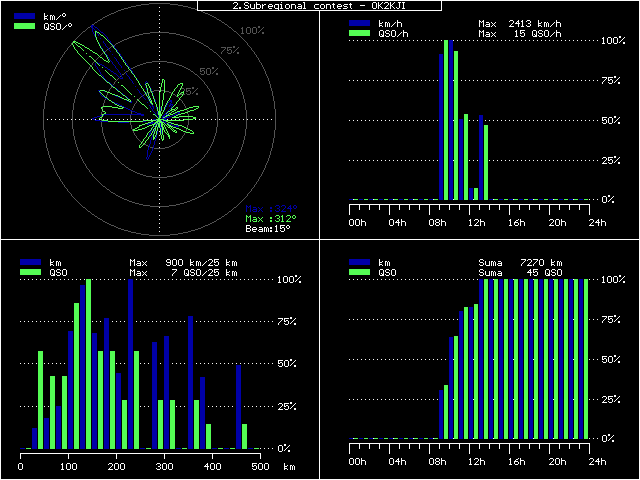Click the green QSO/° legend swatch
640x480 pixels.
[24, 26]
